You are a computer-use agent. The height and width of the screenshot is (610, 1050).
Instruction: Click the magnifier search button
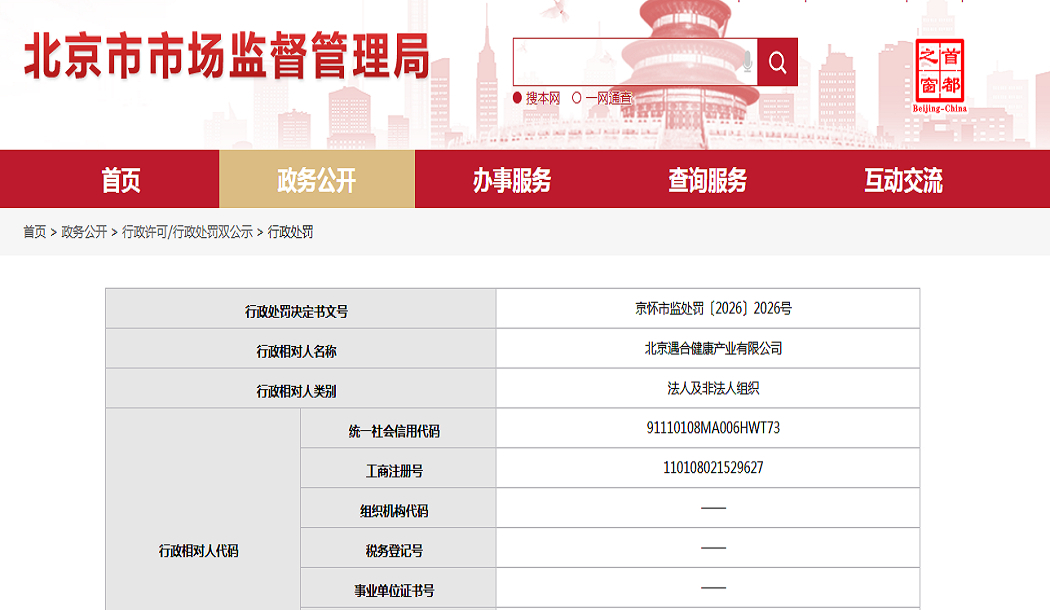pos(777,62)
